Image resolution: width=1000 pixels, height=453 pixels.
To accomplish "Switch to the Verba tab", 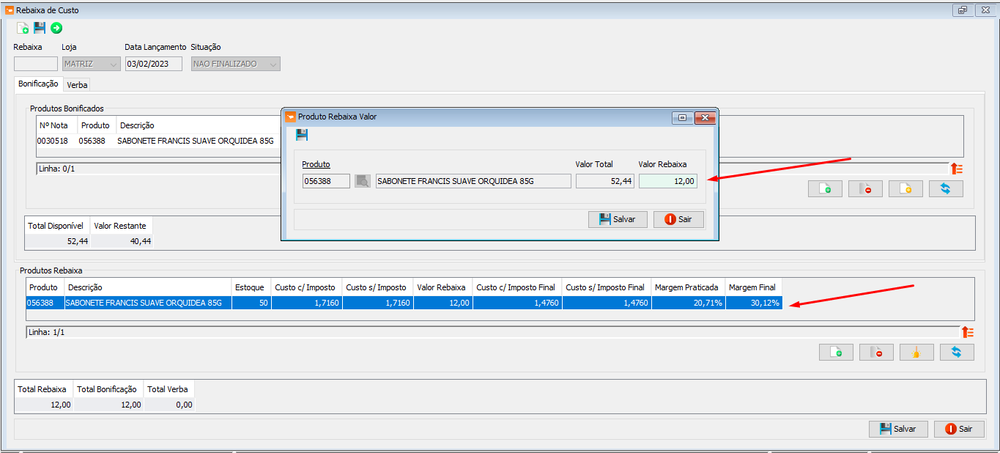I will [x=77, y=85].
